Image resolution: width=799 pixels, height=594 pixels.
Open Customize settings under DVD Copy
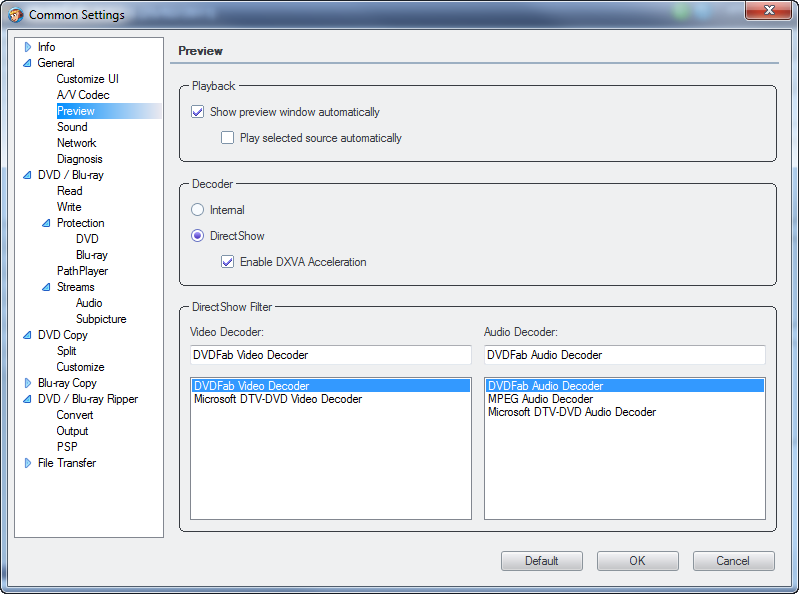coord(81,367)
